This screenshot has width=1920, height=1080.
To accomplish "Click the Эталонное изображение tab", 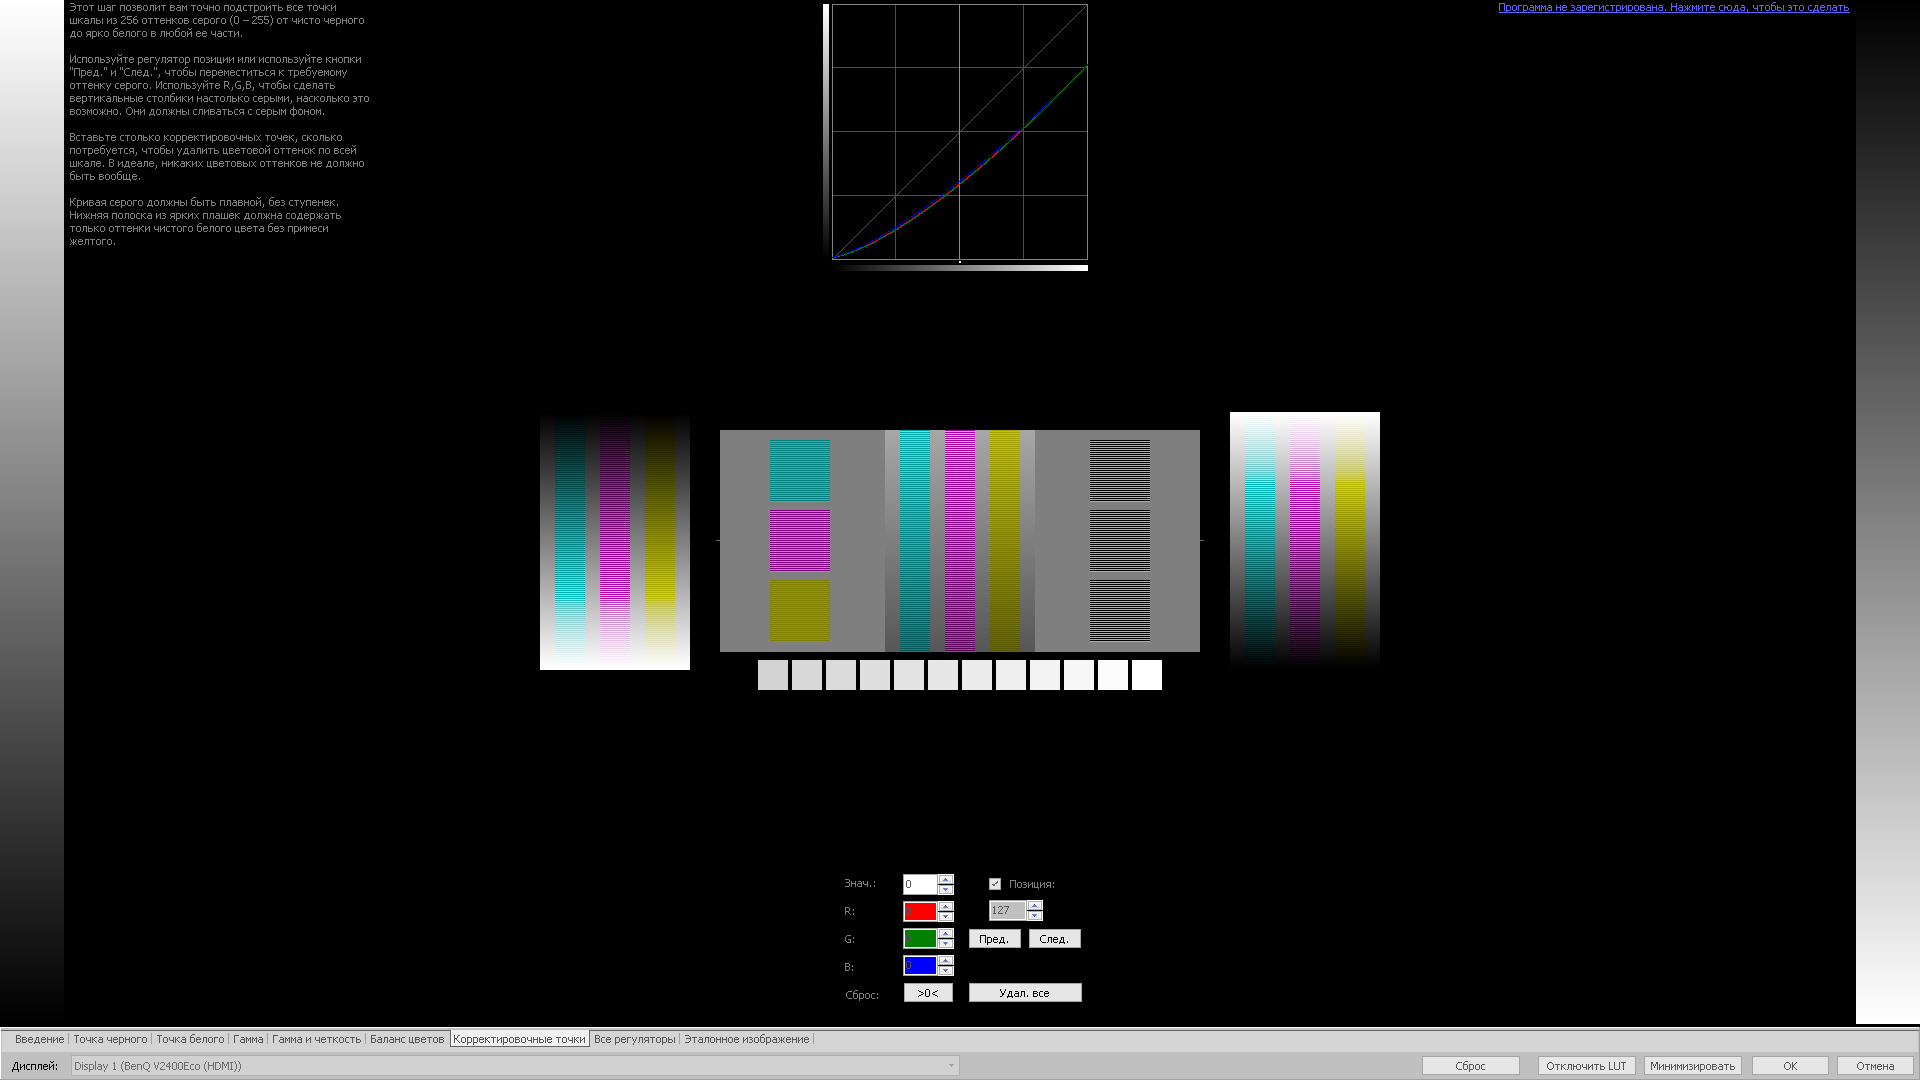I will [746, 1039].
